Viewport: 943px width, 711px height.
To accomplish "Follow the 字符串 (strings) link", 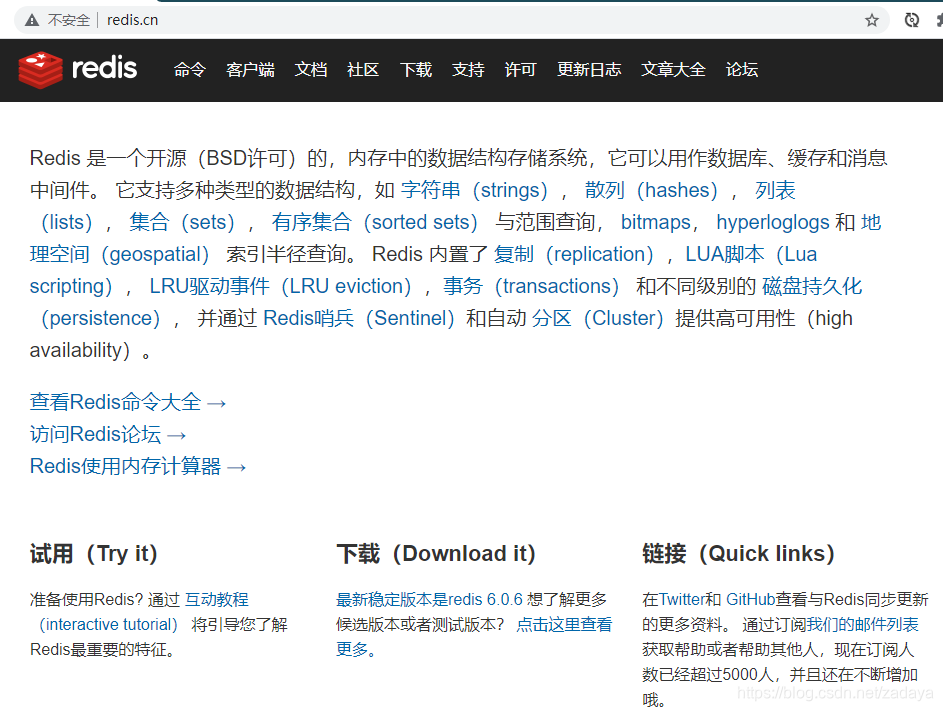I will tap(475, 190).
